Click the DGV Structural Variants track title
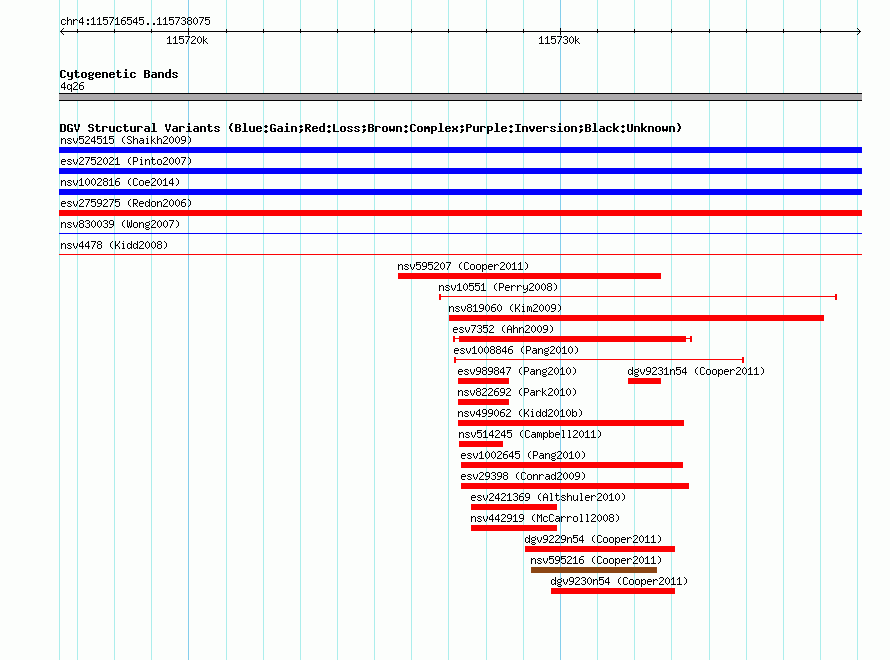890x660 pixels. click(371, 128)
